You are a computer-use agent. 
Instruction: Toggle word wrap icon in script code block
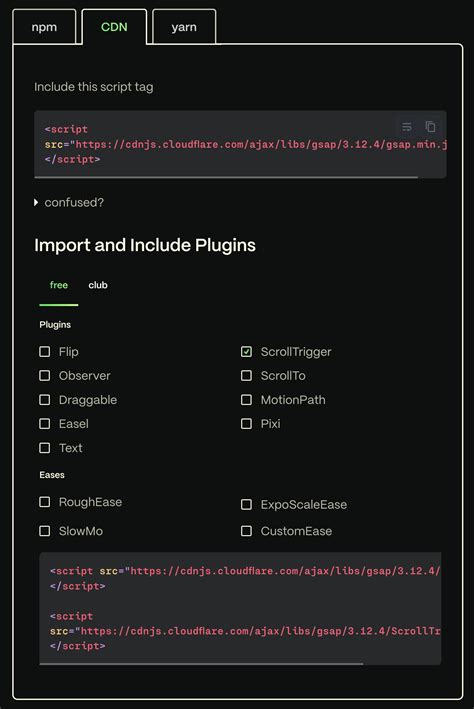(x=407, y=127)
